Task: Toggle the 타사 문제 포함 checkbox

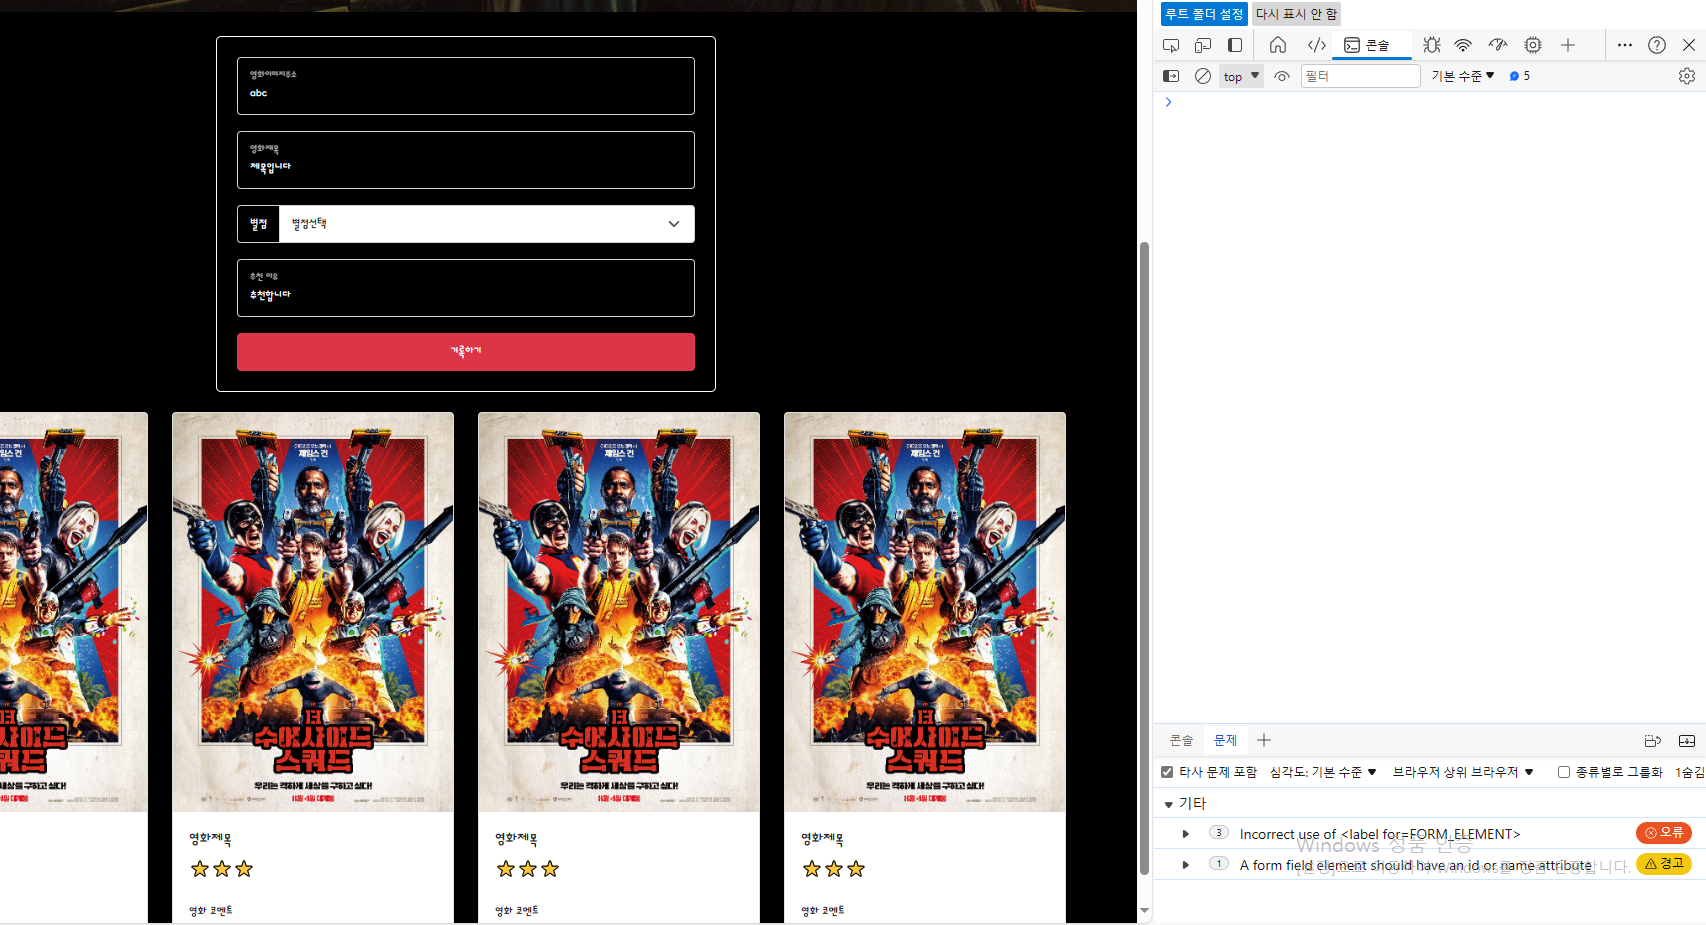Action: tap(1167, 772)
